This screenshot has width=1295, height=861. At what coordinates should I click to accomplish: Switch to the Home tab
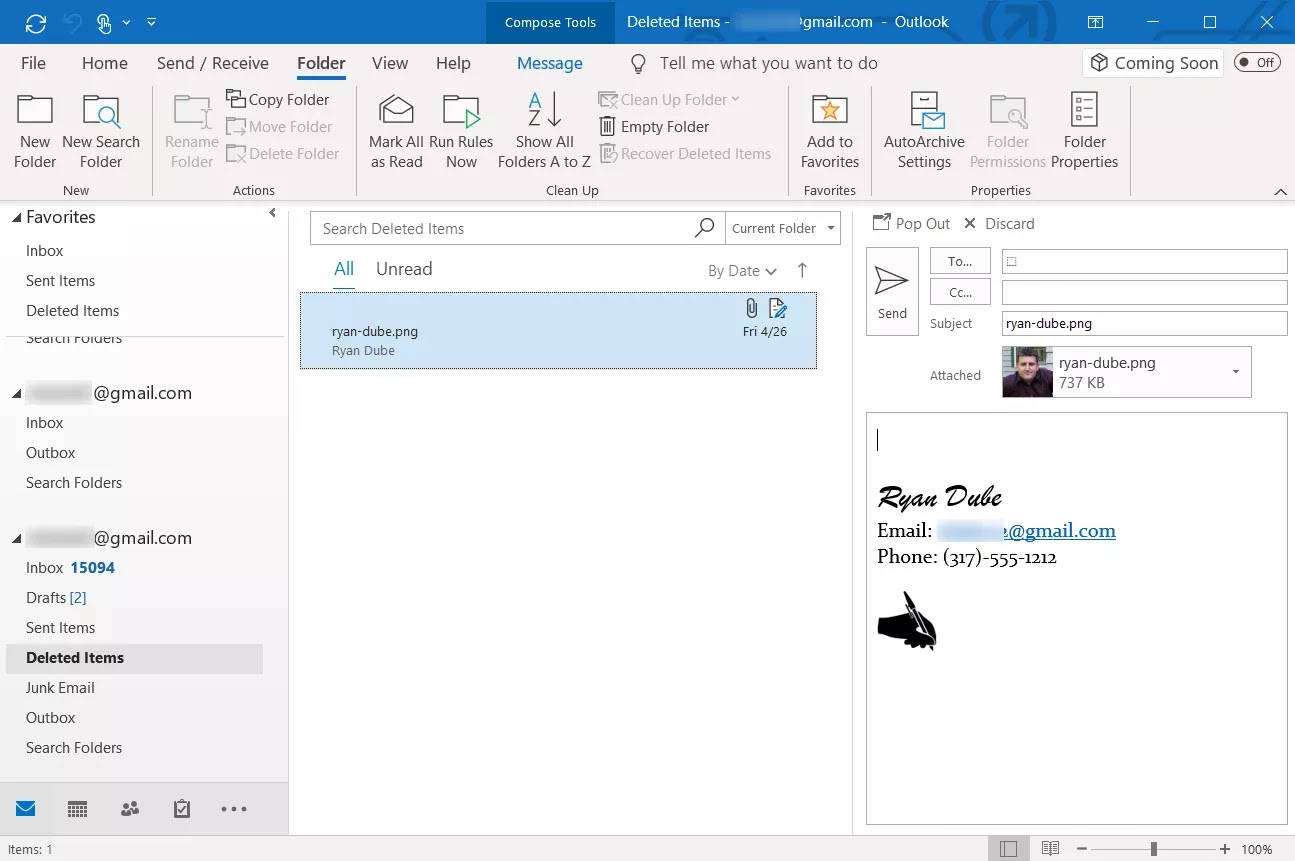(x=105, y=63)
